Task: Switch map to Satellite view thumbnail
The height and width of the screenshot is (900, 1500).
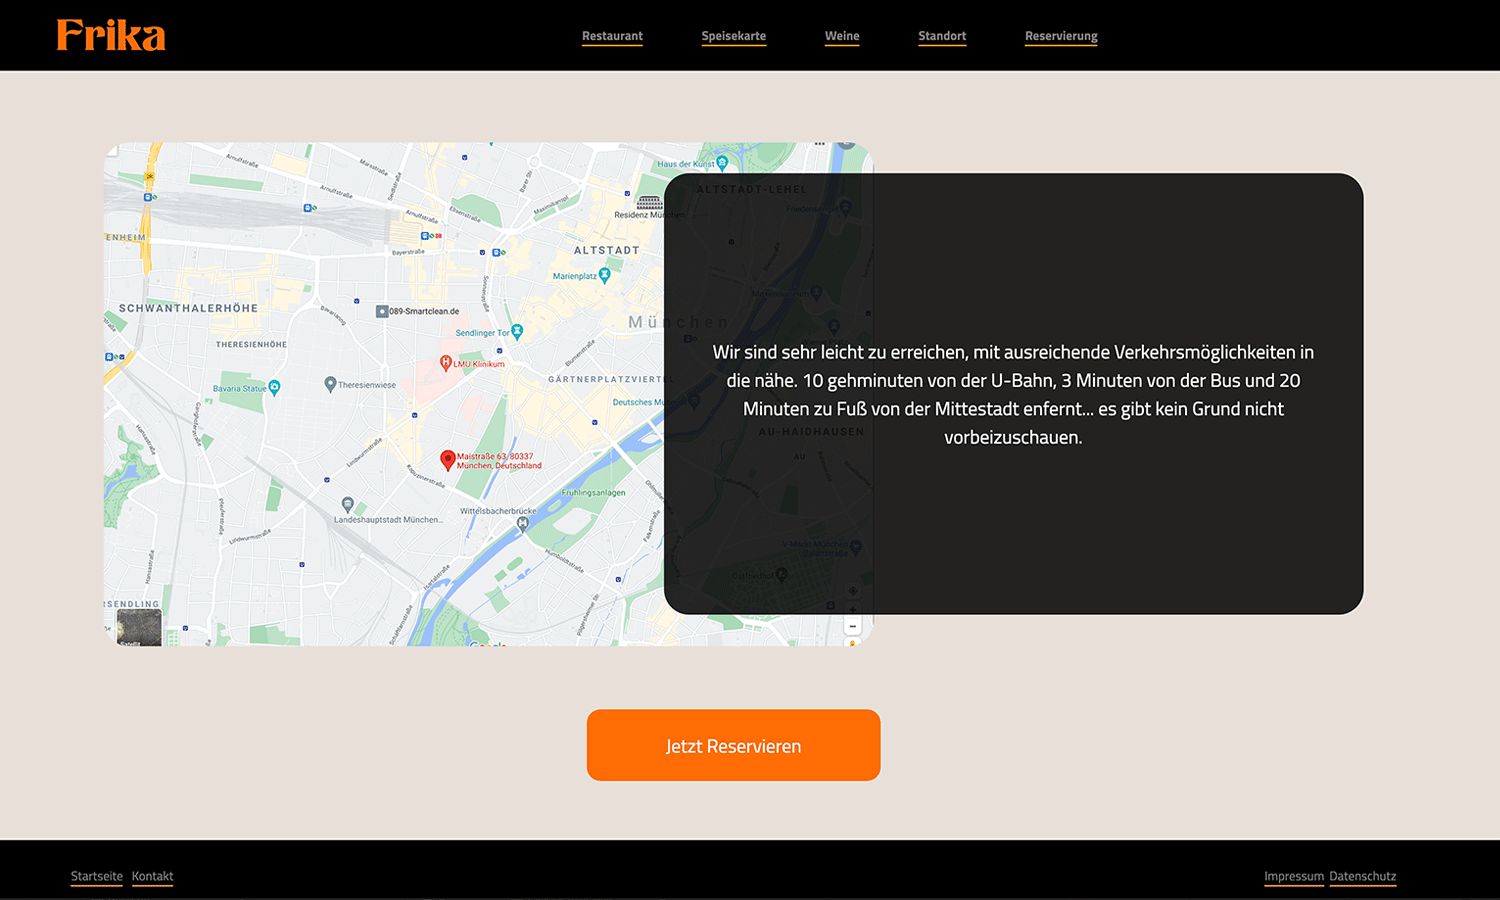Action: 139,628
